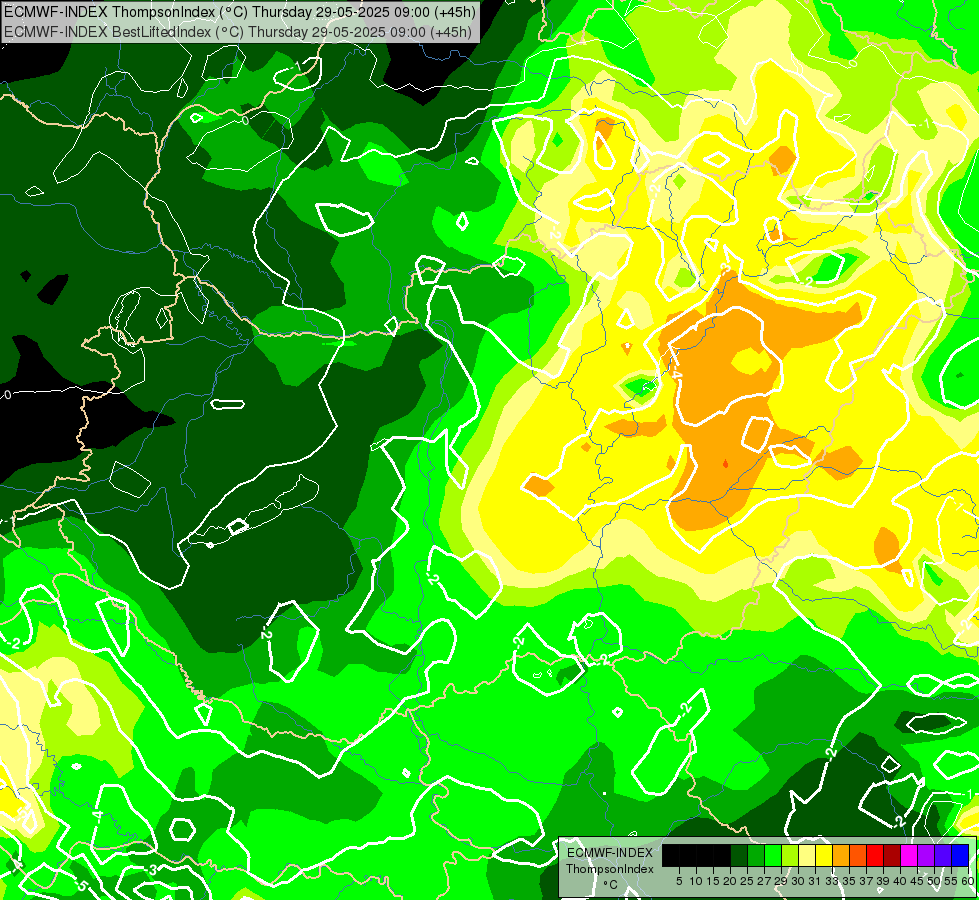This screenshot has width=979, height=900.
Task: Click the legend tick value 60
Action: tap(968, 881)
